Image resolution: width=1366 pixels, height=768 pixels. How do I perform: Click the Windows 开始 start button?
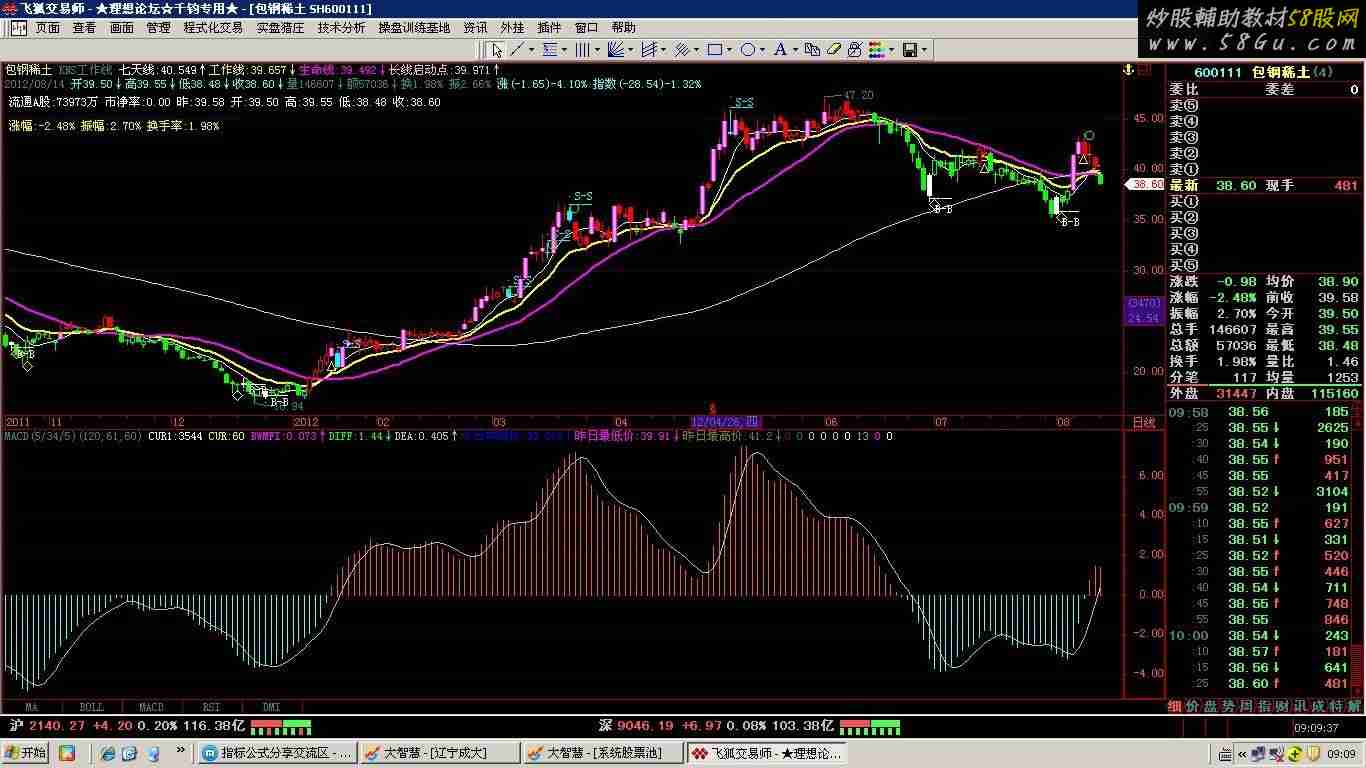click(26, 752)
